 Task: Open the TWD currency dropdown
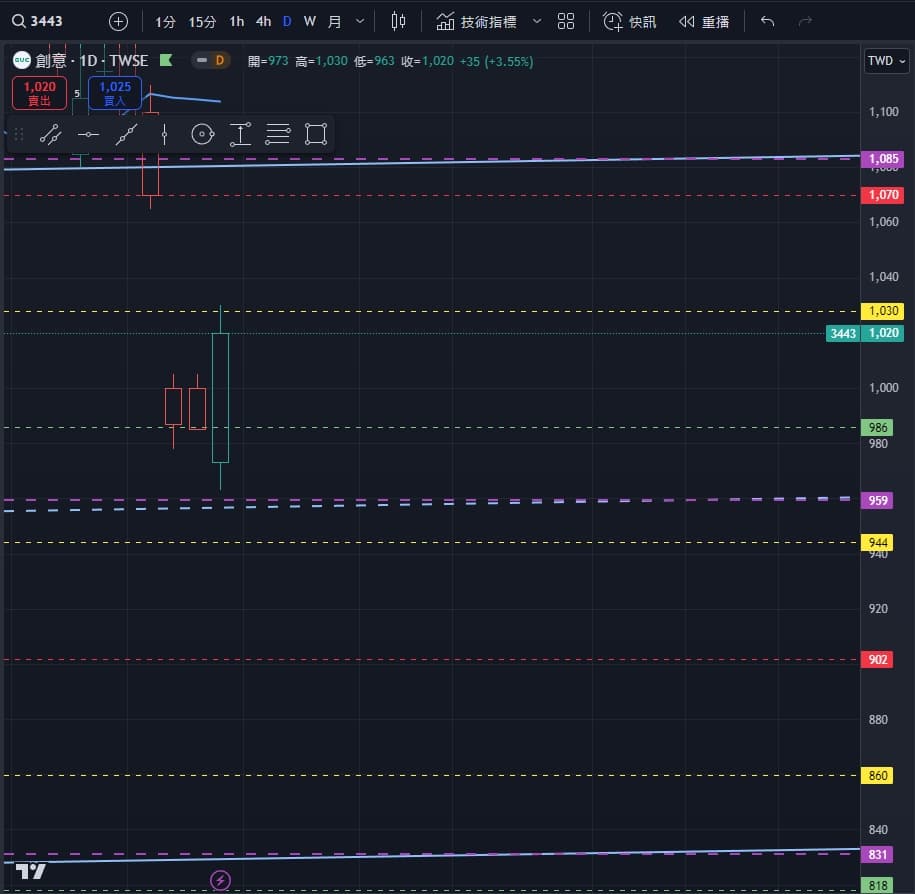(x=886, y=60)
